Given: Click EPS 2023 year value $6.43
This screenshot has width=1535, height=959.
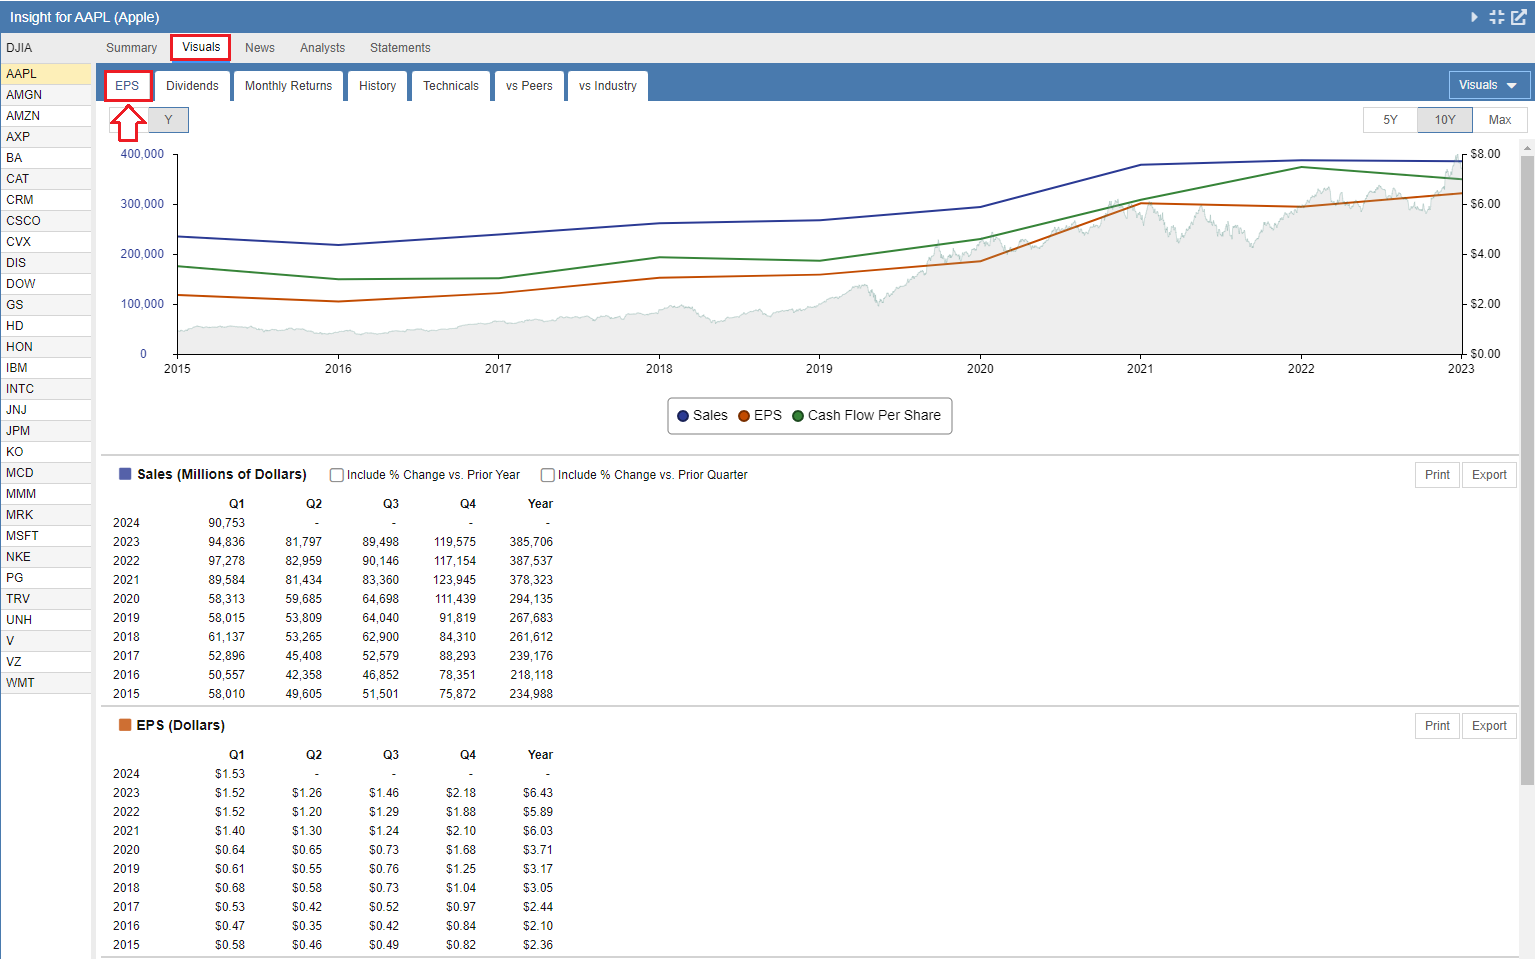Looking at the screenshot, I should click(538, 793).
